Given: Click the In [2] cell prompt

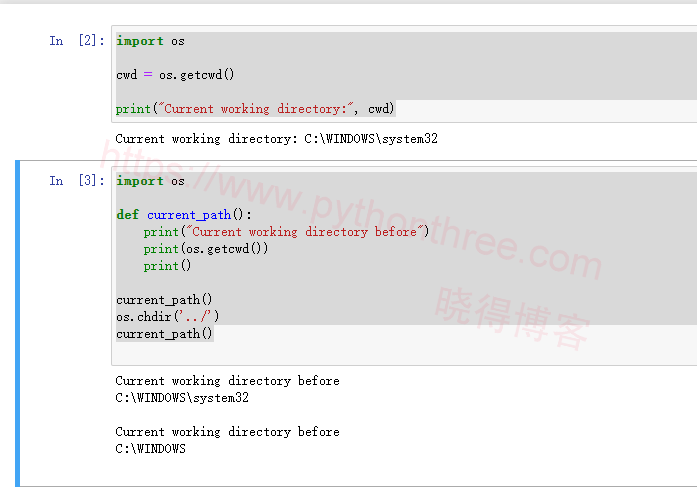Looking at the screenshot, I should [x=76, y=41].
